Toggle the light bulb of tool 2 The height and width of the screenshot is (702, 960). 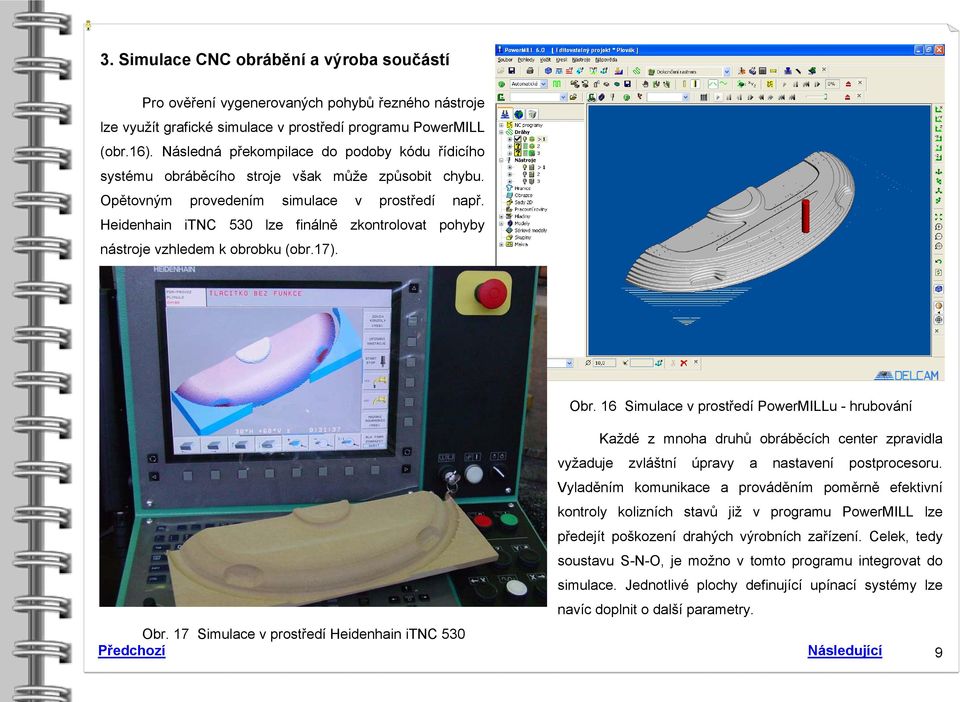tap(525, 174)
